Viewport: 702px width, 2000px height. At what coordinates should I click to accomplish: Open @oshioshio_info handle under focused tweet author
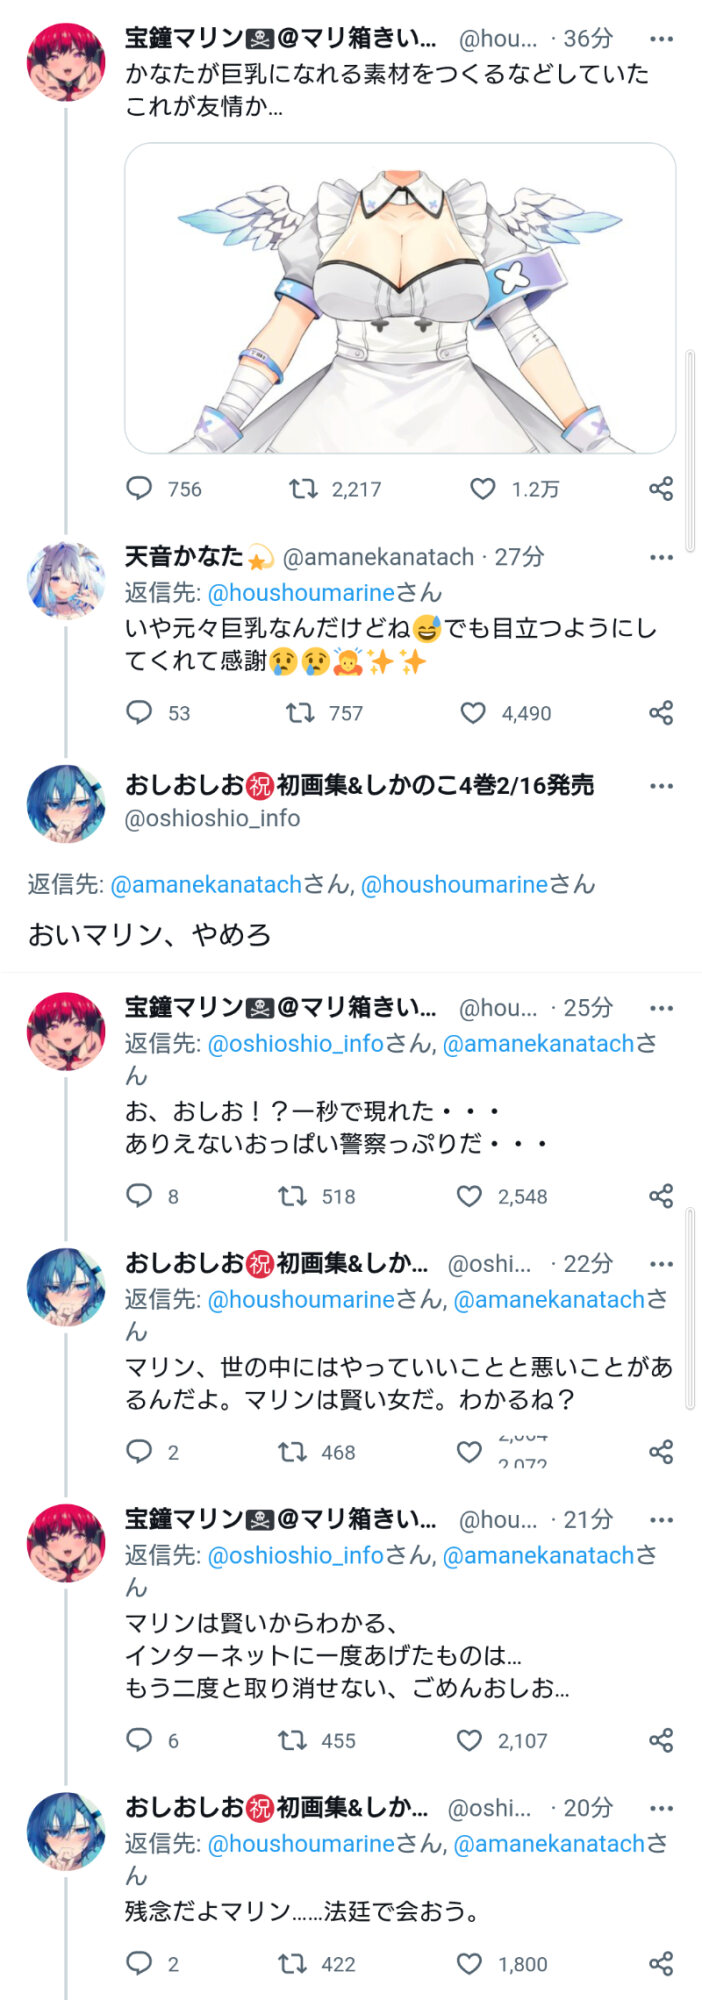click(x=212, y=818)
